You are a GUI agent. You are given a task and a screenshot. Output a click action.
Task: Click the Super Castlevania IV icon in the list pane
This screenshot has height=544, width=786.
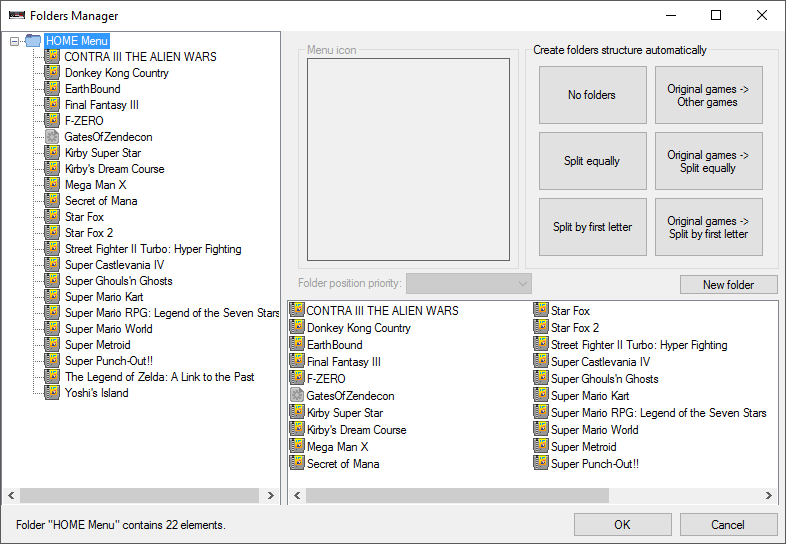click(x=541, y=361)
